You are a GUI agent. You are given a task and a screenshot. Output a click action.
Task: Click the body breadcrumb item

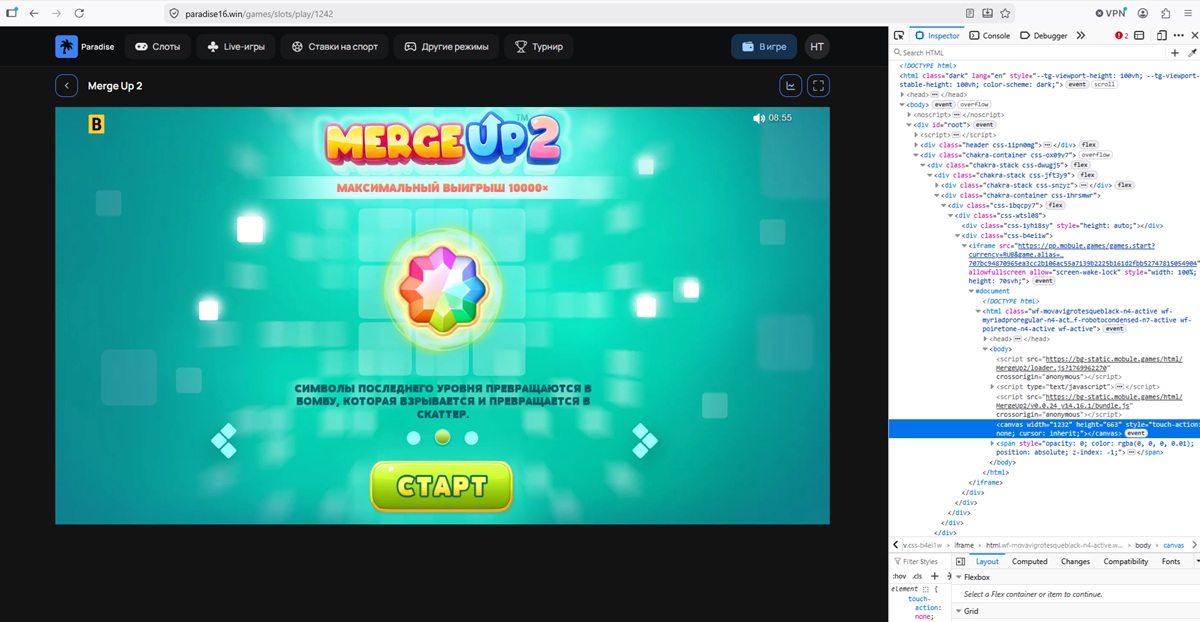[1143, 545]
